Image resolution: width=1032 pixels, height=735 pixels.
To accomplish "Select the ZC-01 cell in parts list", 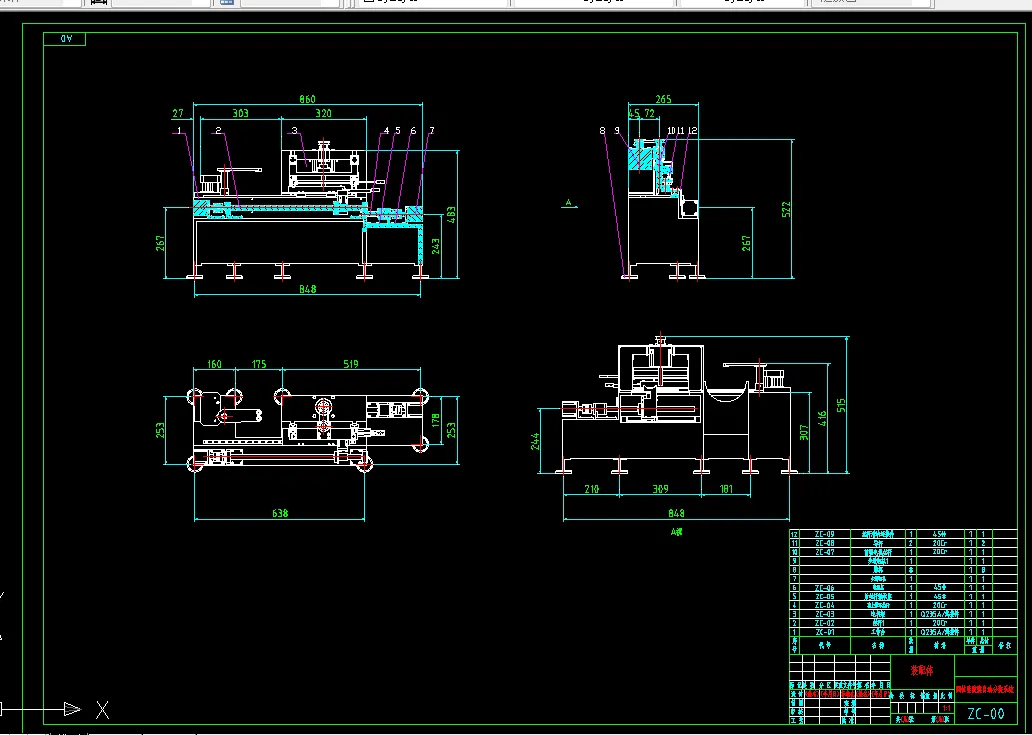I will click(x=825, y=632).
